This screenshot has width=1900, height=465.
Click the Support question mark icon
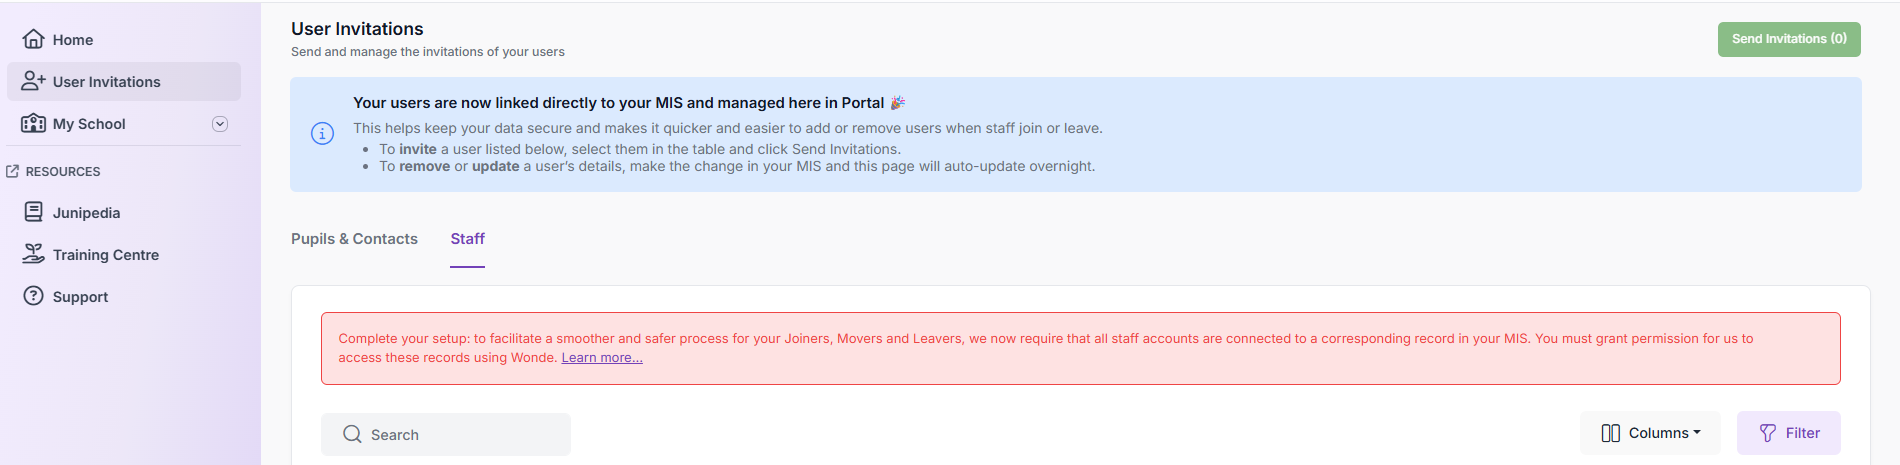33,296
